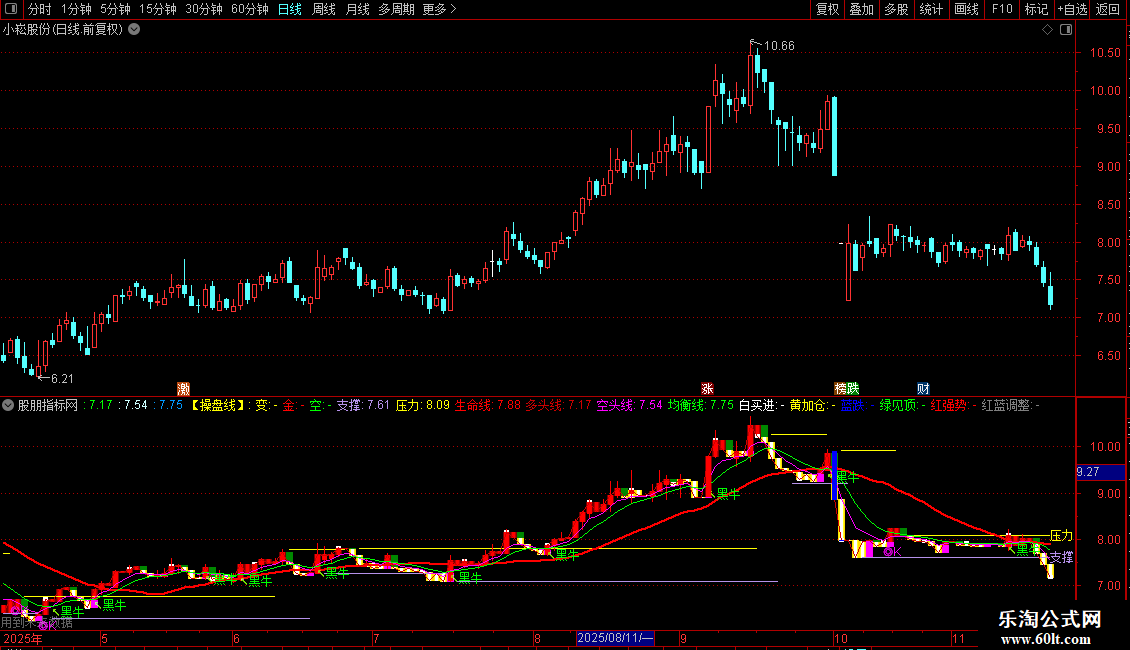Open 多周期 multi-period view
Viewport: 1130px width, 650px height.
click(396, 9)
